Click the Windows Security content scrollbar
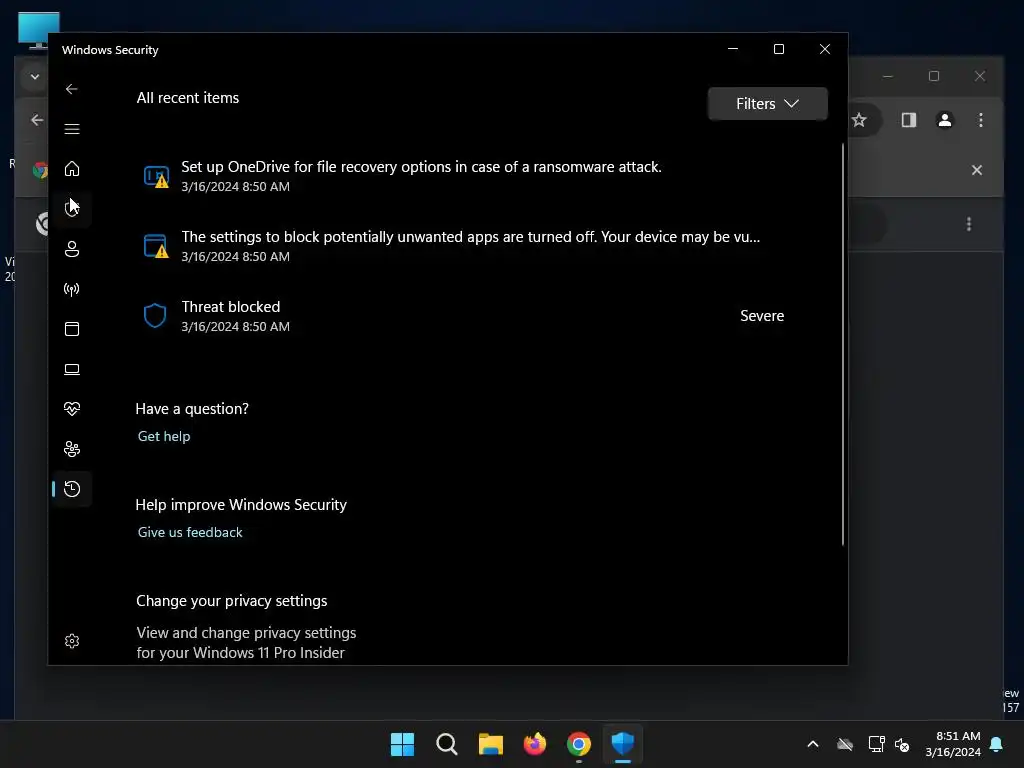This screenshot has height=768, width=1024. [x=842, y=344]
